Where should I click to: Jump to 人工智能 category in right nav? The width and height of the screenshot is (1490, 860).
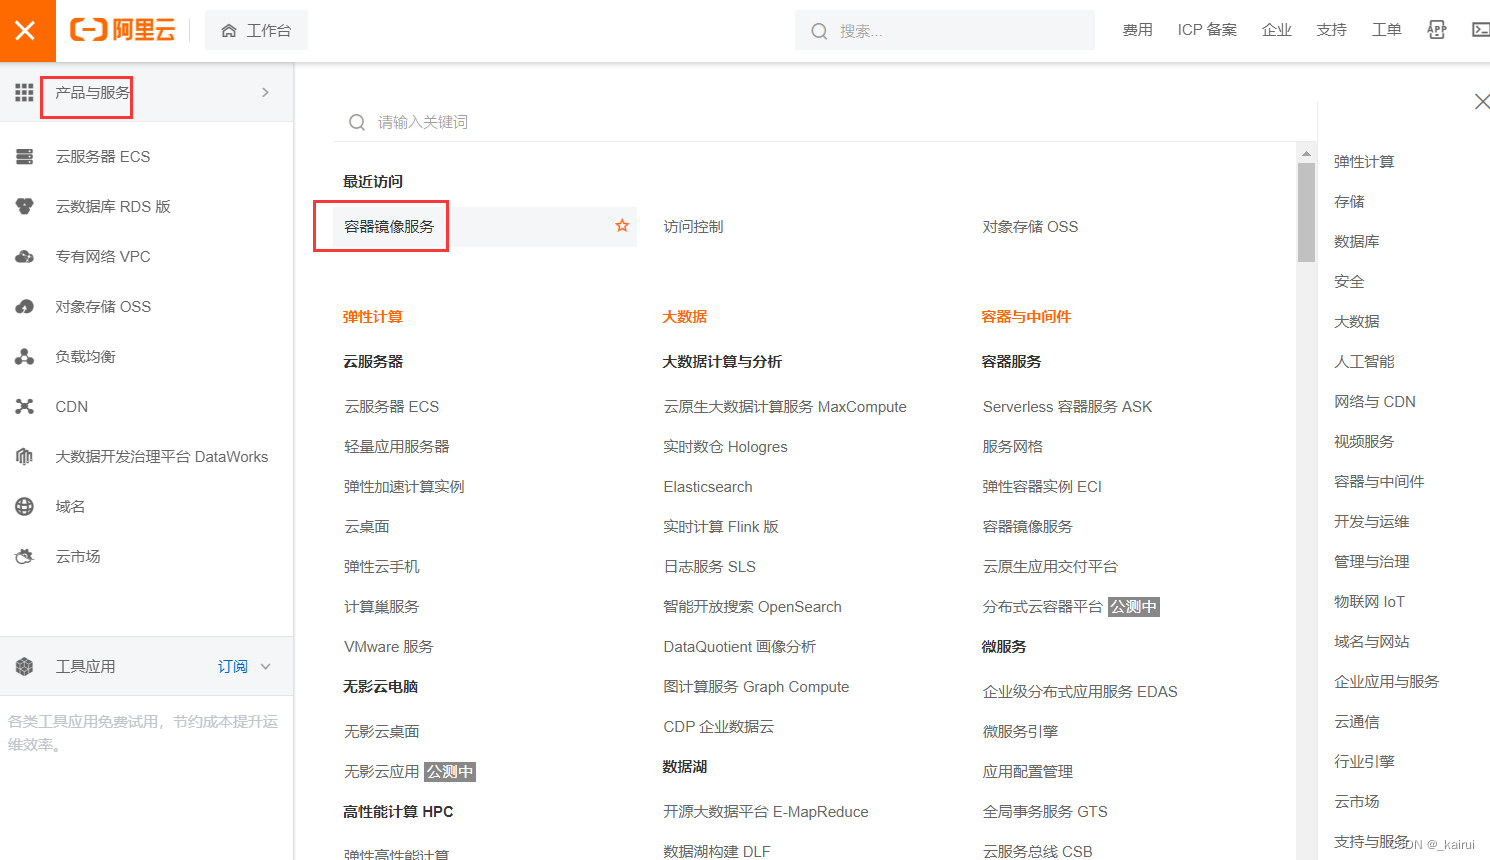(x=1364, y=362)
